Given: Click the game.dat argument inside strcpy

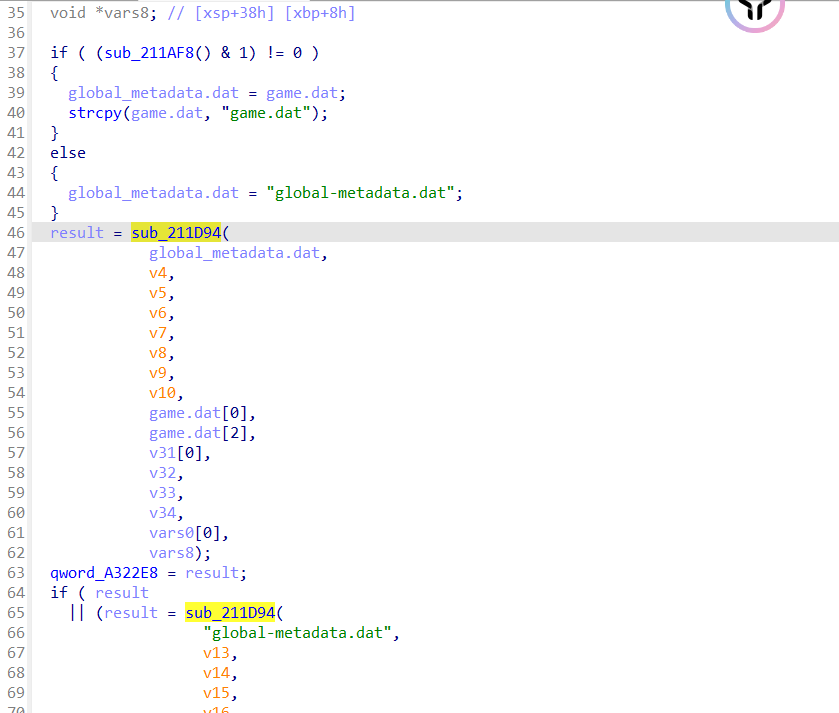Looking at the screenshot, I should pyautogui.click(x=167, y=113).
